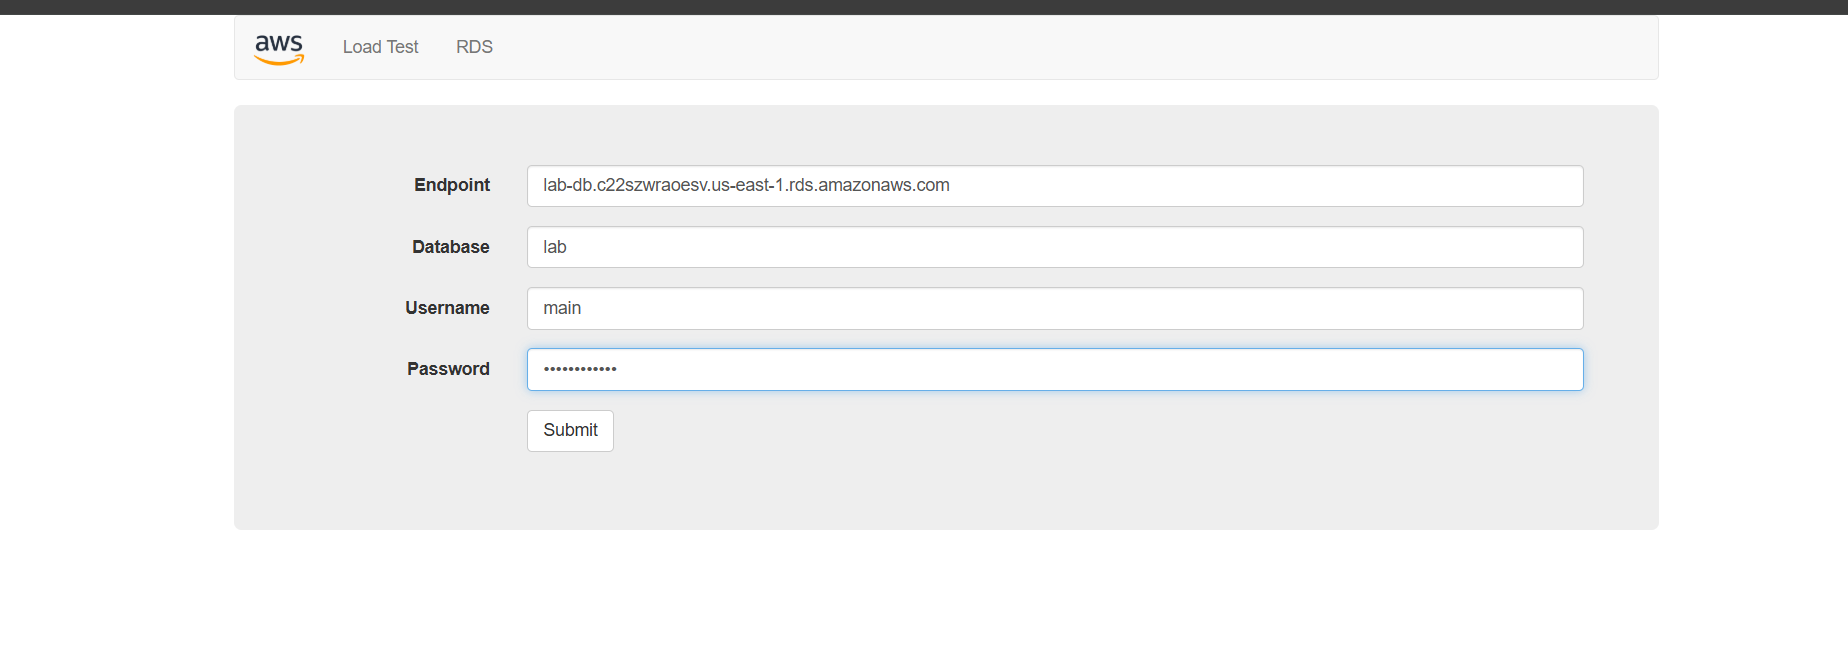Go to the RDS nav link
The height and width of the screenshot is (657, 1848).
[474, 47]
